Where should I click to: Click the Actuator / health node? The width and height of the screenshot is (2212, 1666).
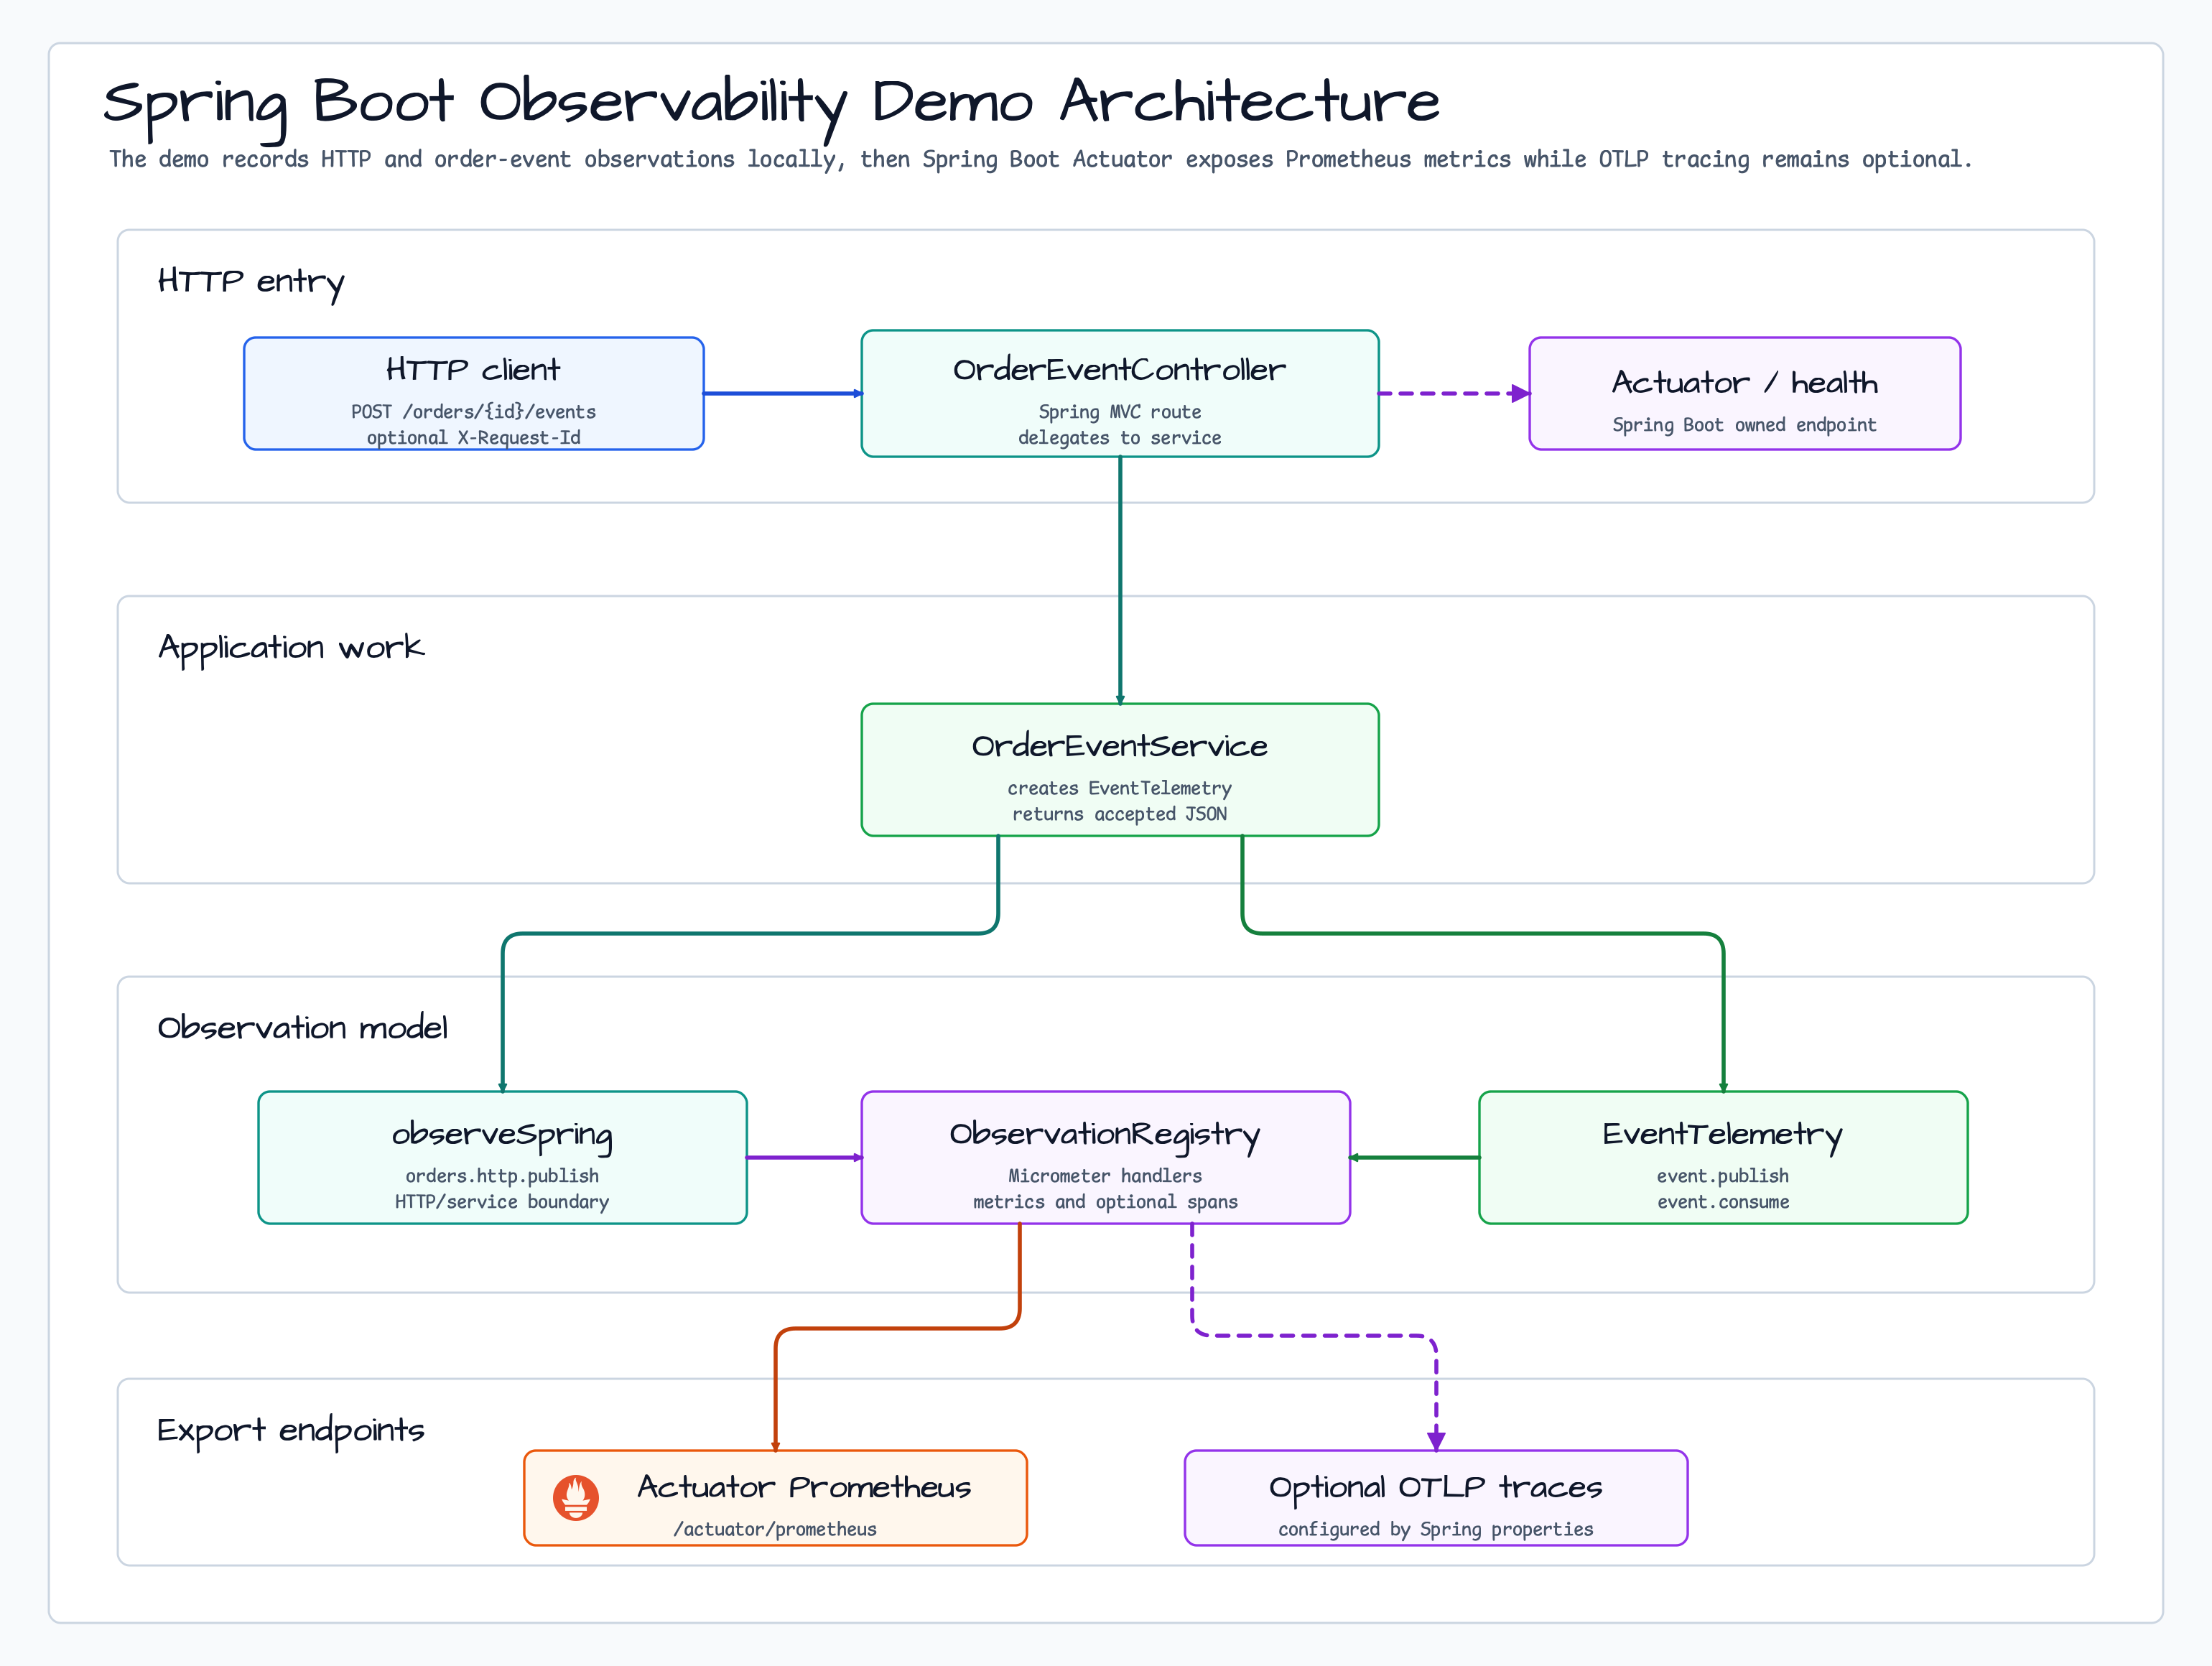1744,393
